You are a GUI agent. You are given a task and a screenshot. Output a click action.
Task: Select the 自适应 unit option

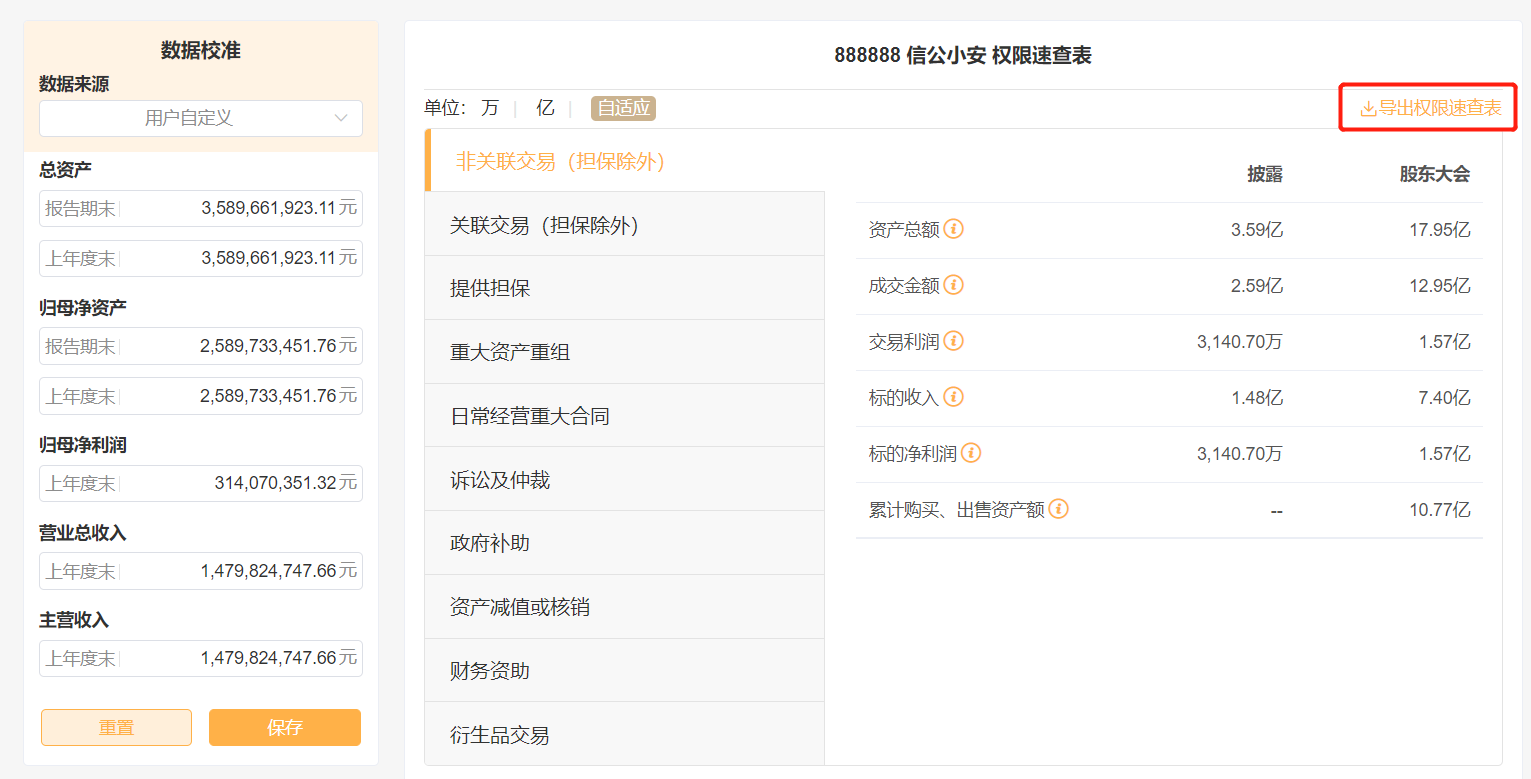coord(623,108)
